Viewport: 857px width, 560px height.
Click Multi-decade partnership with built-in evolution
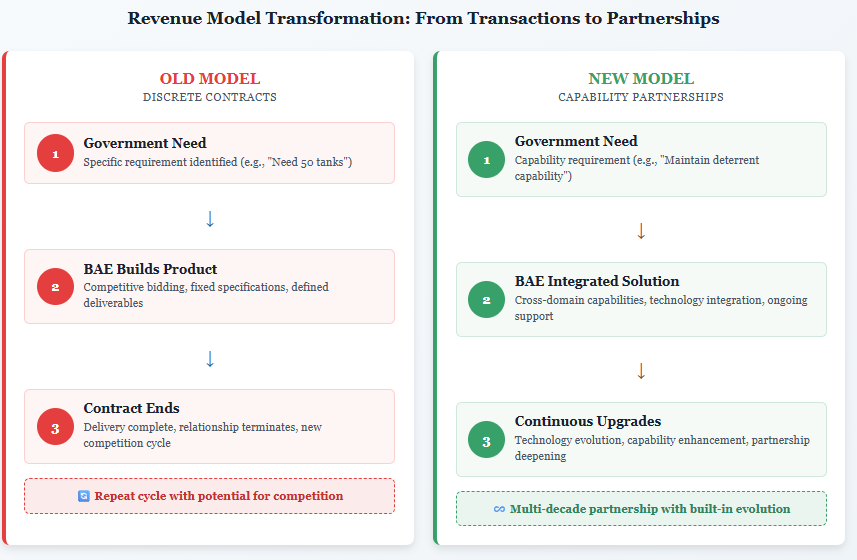tap(650, 509)
